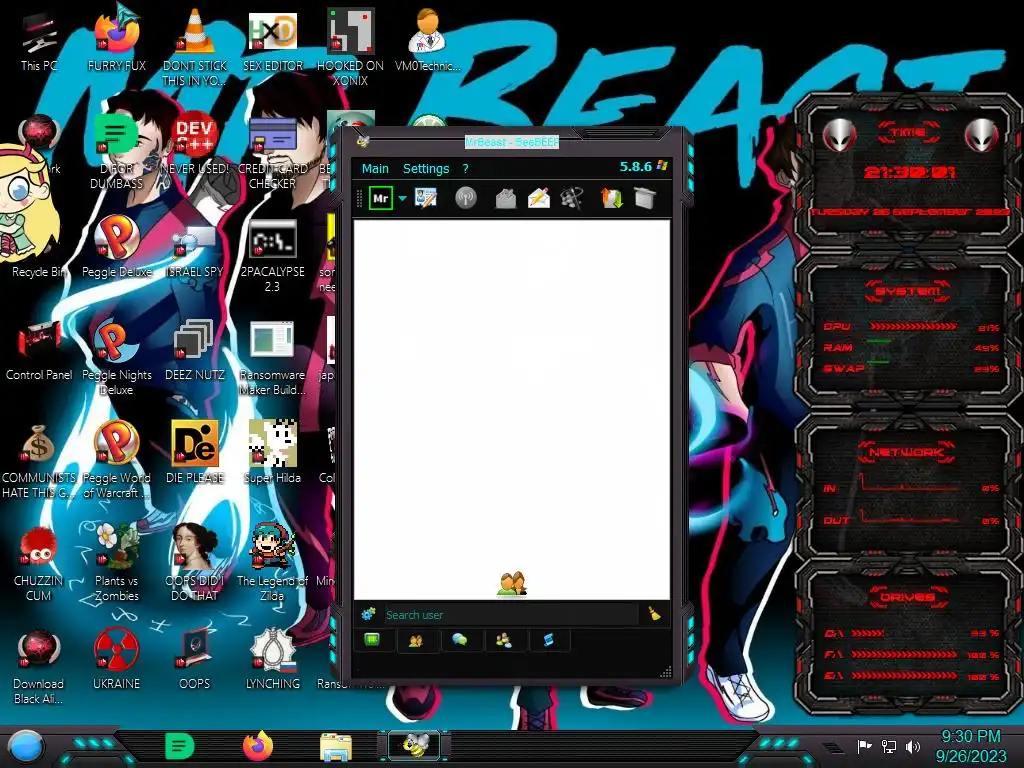Switch to the groups tab at bottom
The image size is (1024, 768).
504,640
